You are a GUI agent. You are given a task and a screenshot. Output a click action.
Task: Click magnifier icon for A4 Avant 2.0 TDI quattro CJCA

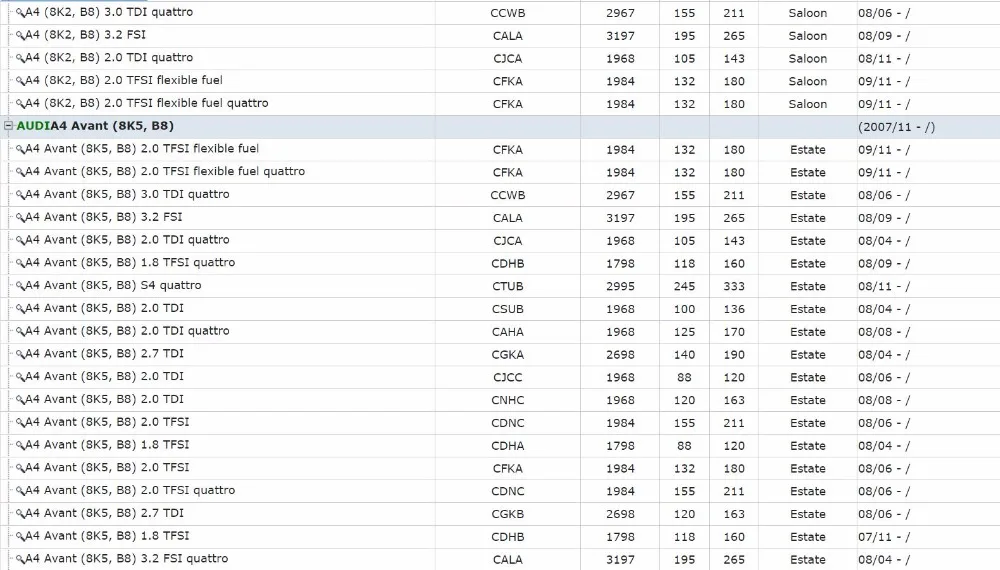pos(20,241)
